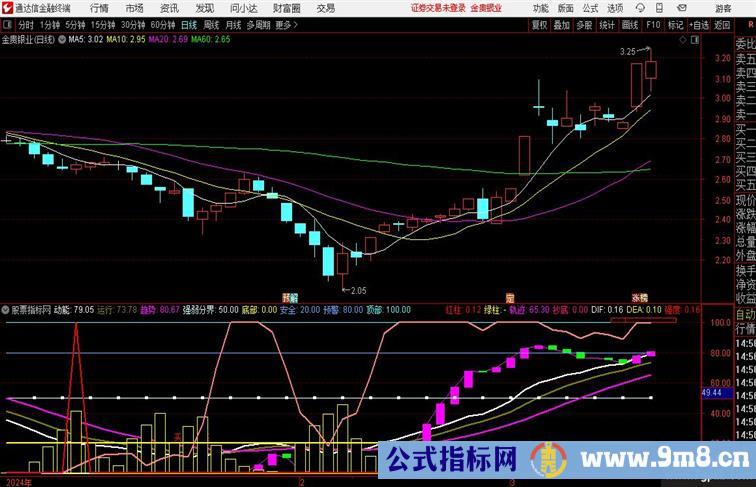
Task: Click the MA60: 2.65 label
Action: 210,40
